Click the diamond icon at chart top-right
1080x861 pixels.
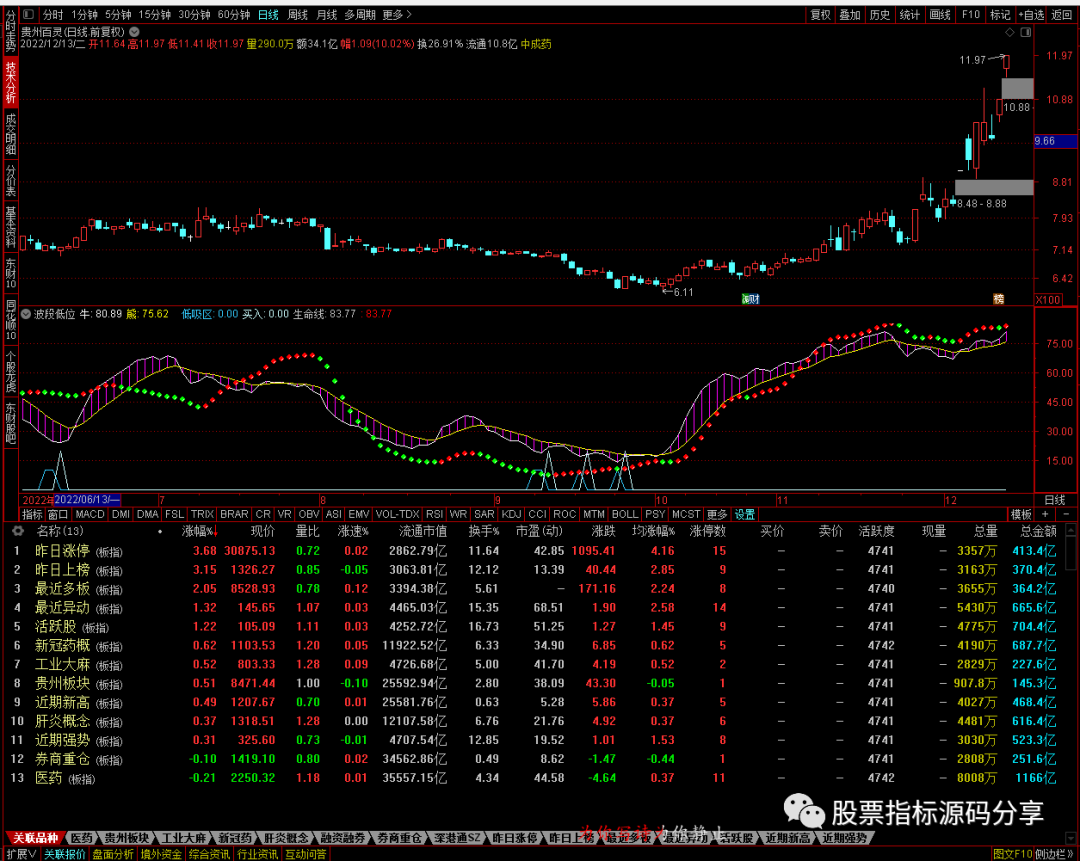1010,32
